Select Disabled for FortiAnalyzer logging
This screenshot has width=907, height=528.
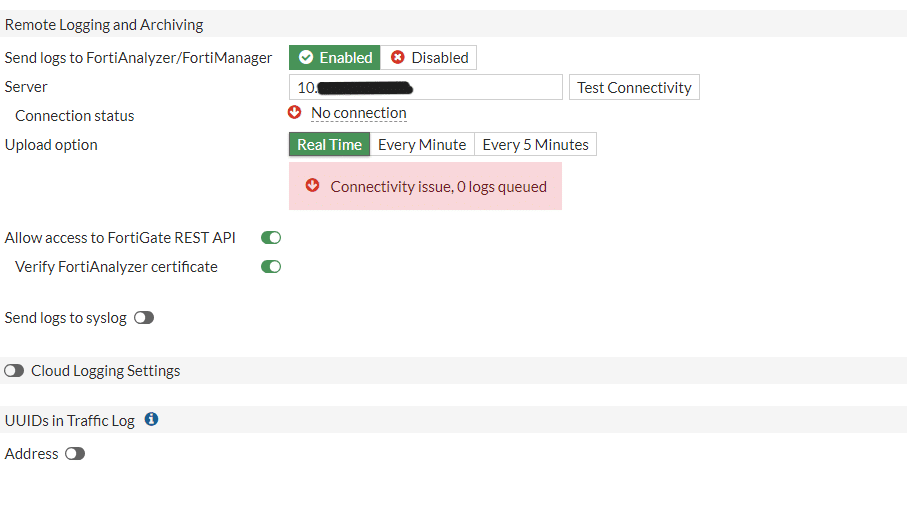429,58
